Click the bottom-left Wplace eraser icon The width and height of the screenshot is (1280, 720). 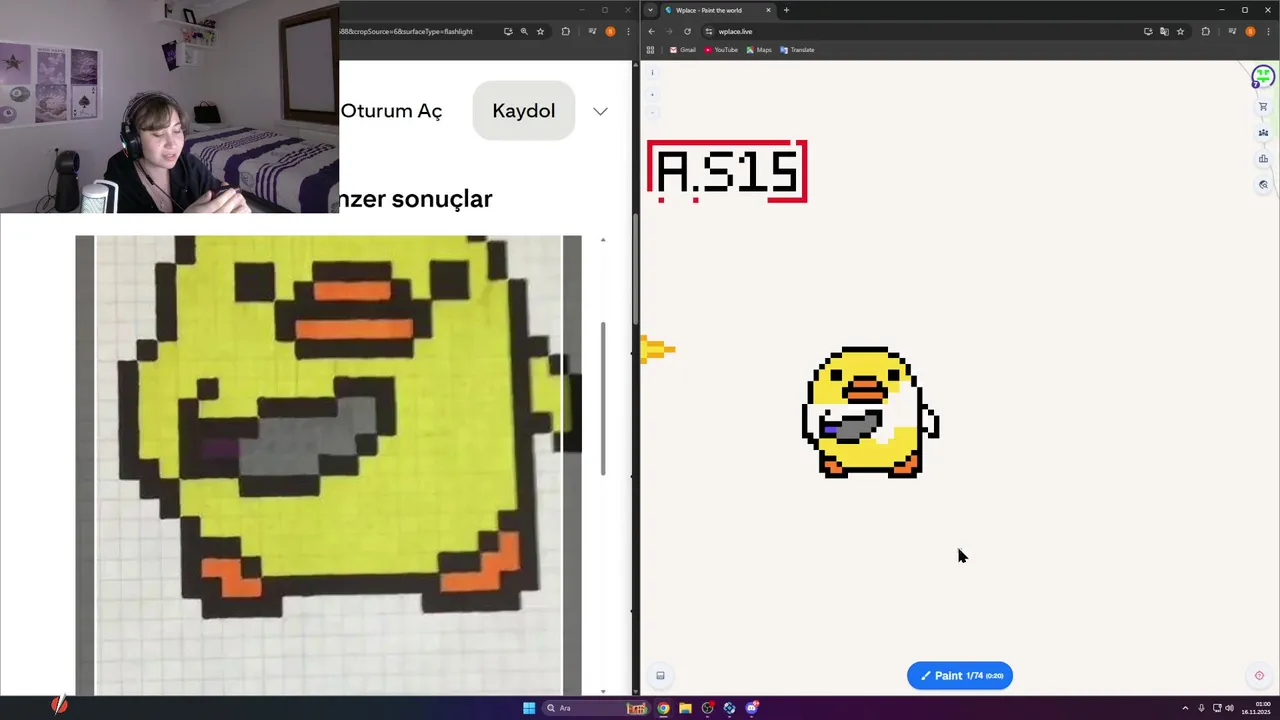[x=660, y=676]
